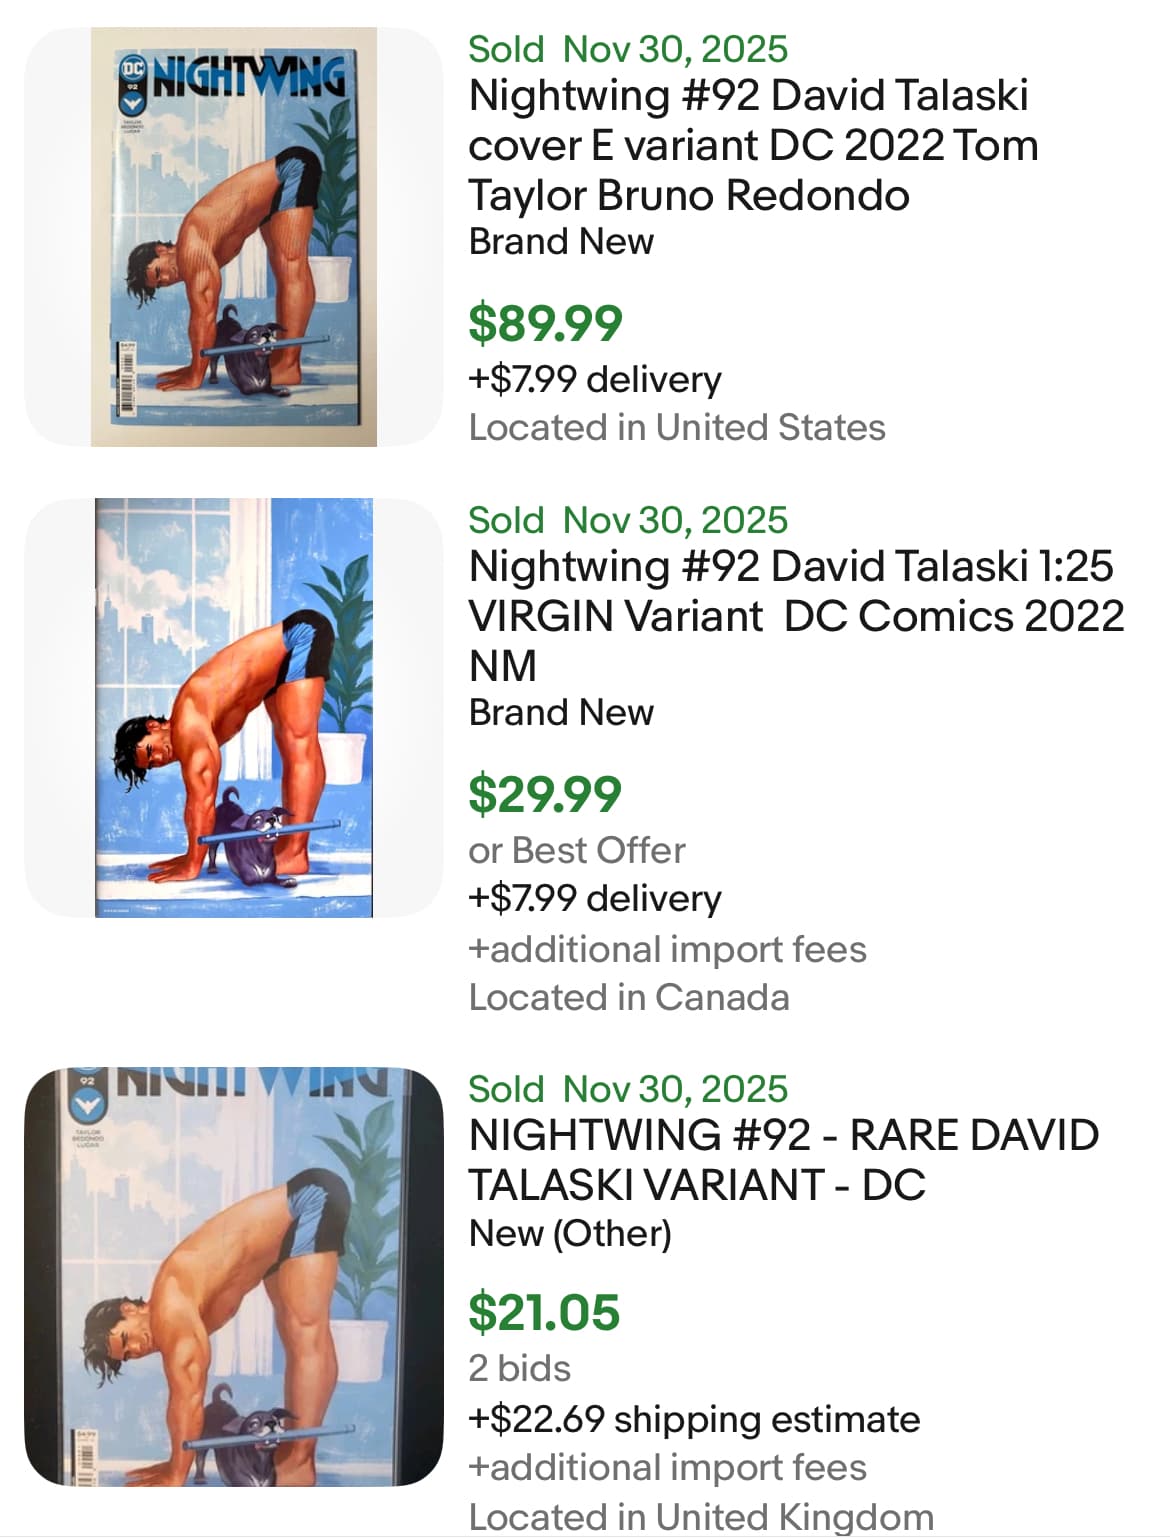Click the Sold date above the cover E listing
The image size is (1170, 1538).
click(x=628, y=49)
